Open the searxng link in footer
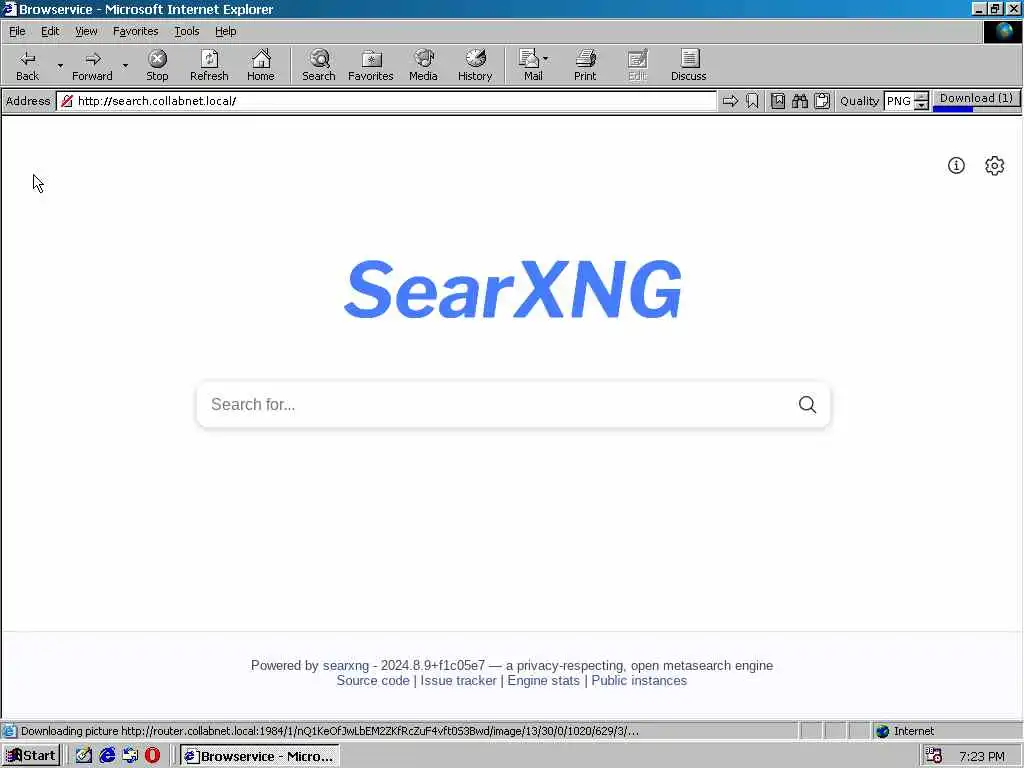Screen dimensions: 1024x768 345,665
